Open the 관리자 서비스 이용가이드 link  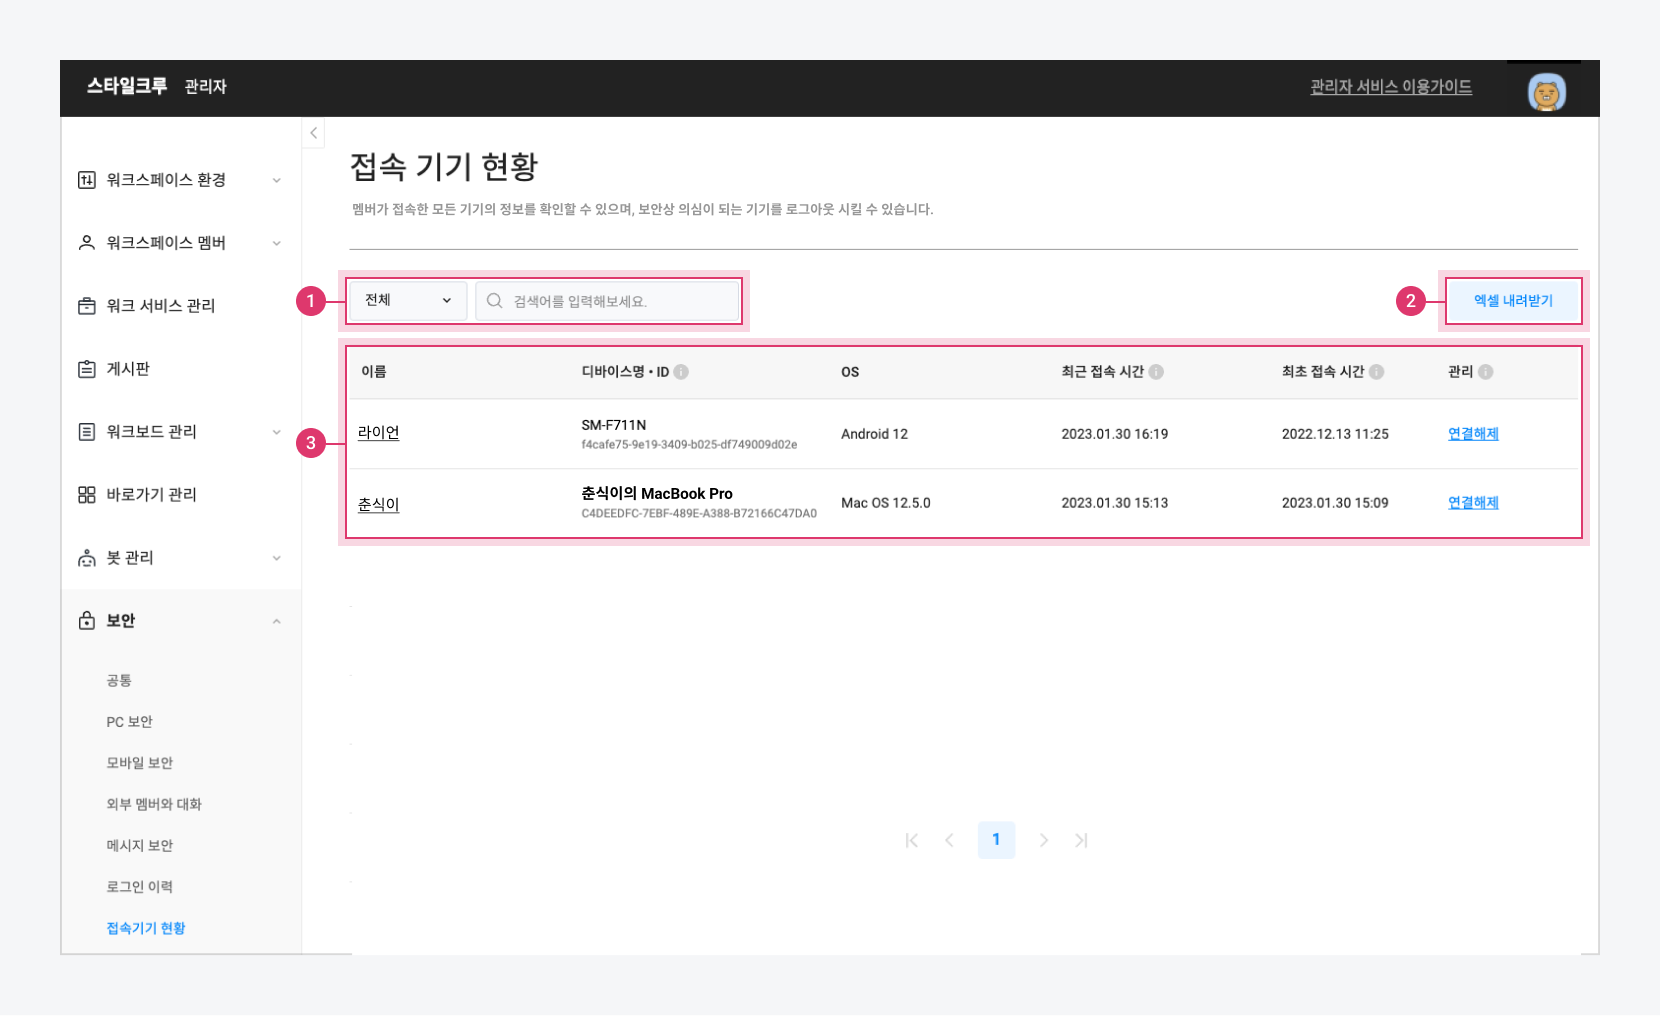coord(1391,87)
